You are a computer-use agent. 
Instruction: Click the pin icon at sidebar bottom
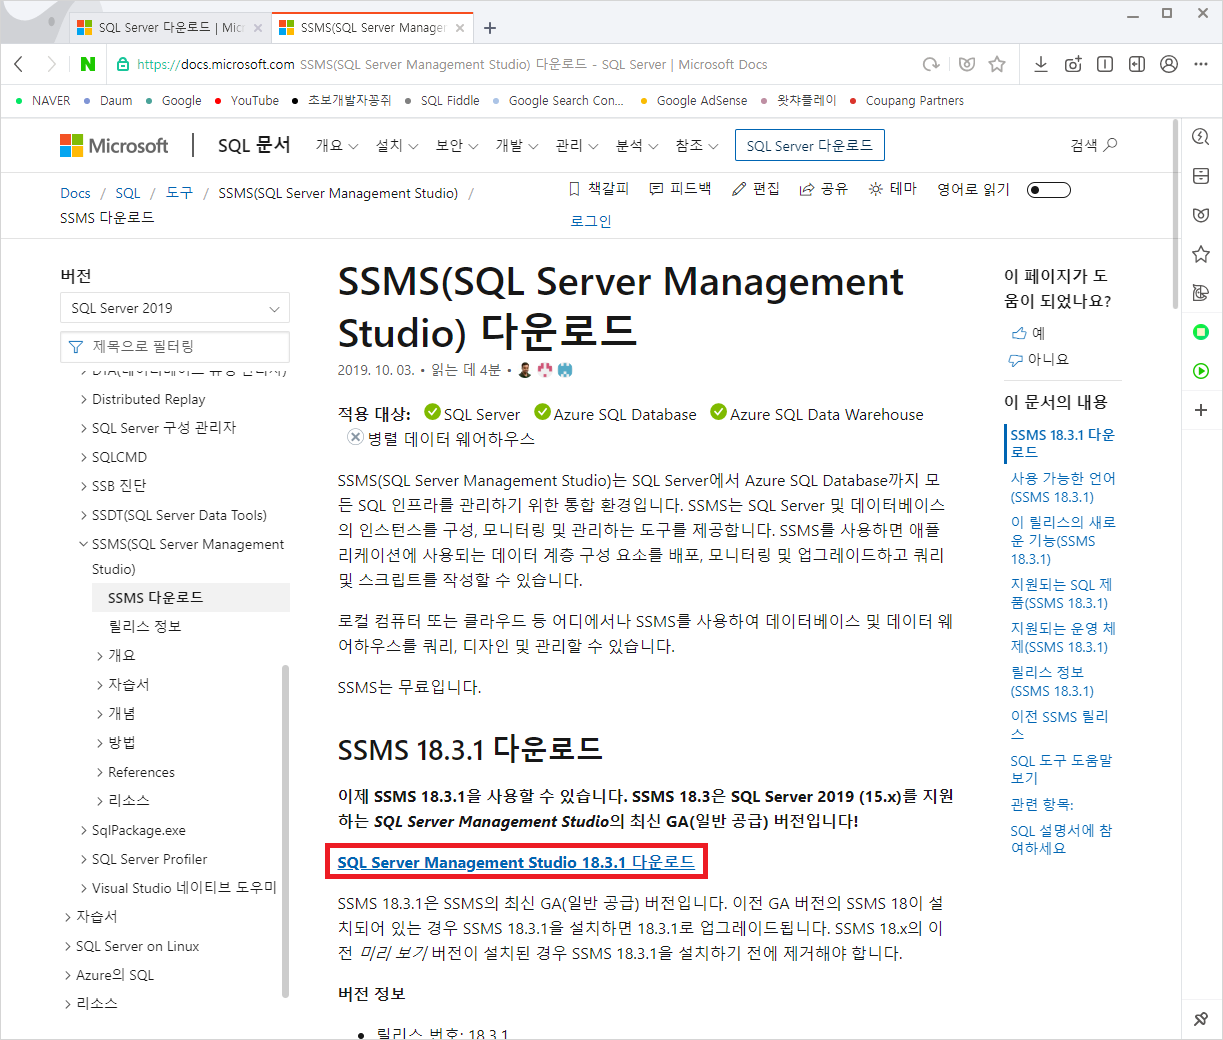coord(1201,1019)
